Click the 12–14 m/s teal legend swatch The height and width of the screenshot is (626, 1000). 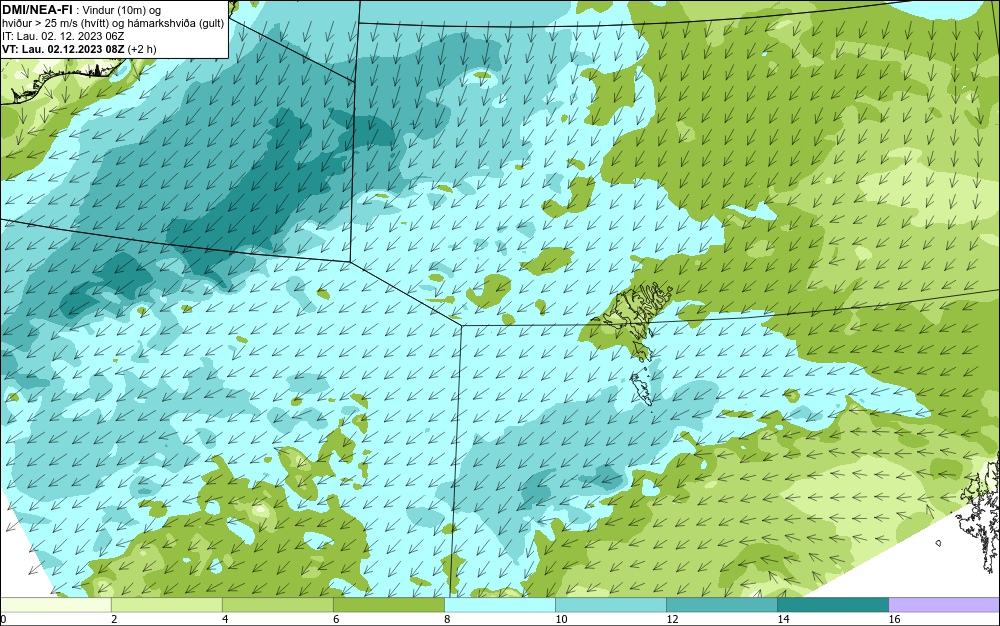tap(721, 604)
